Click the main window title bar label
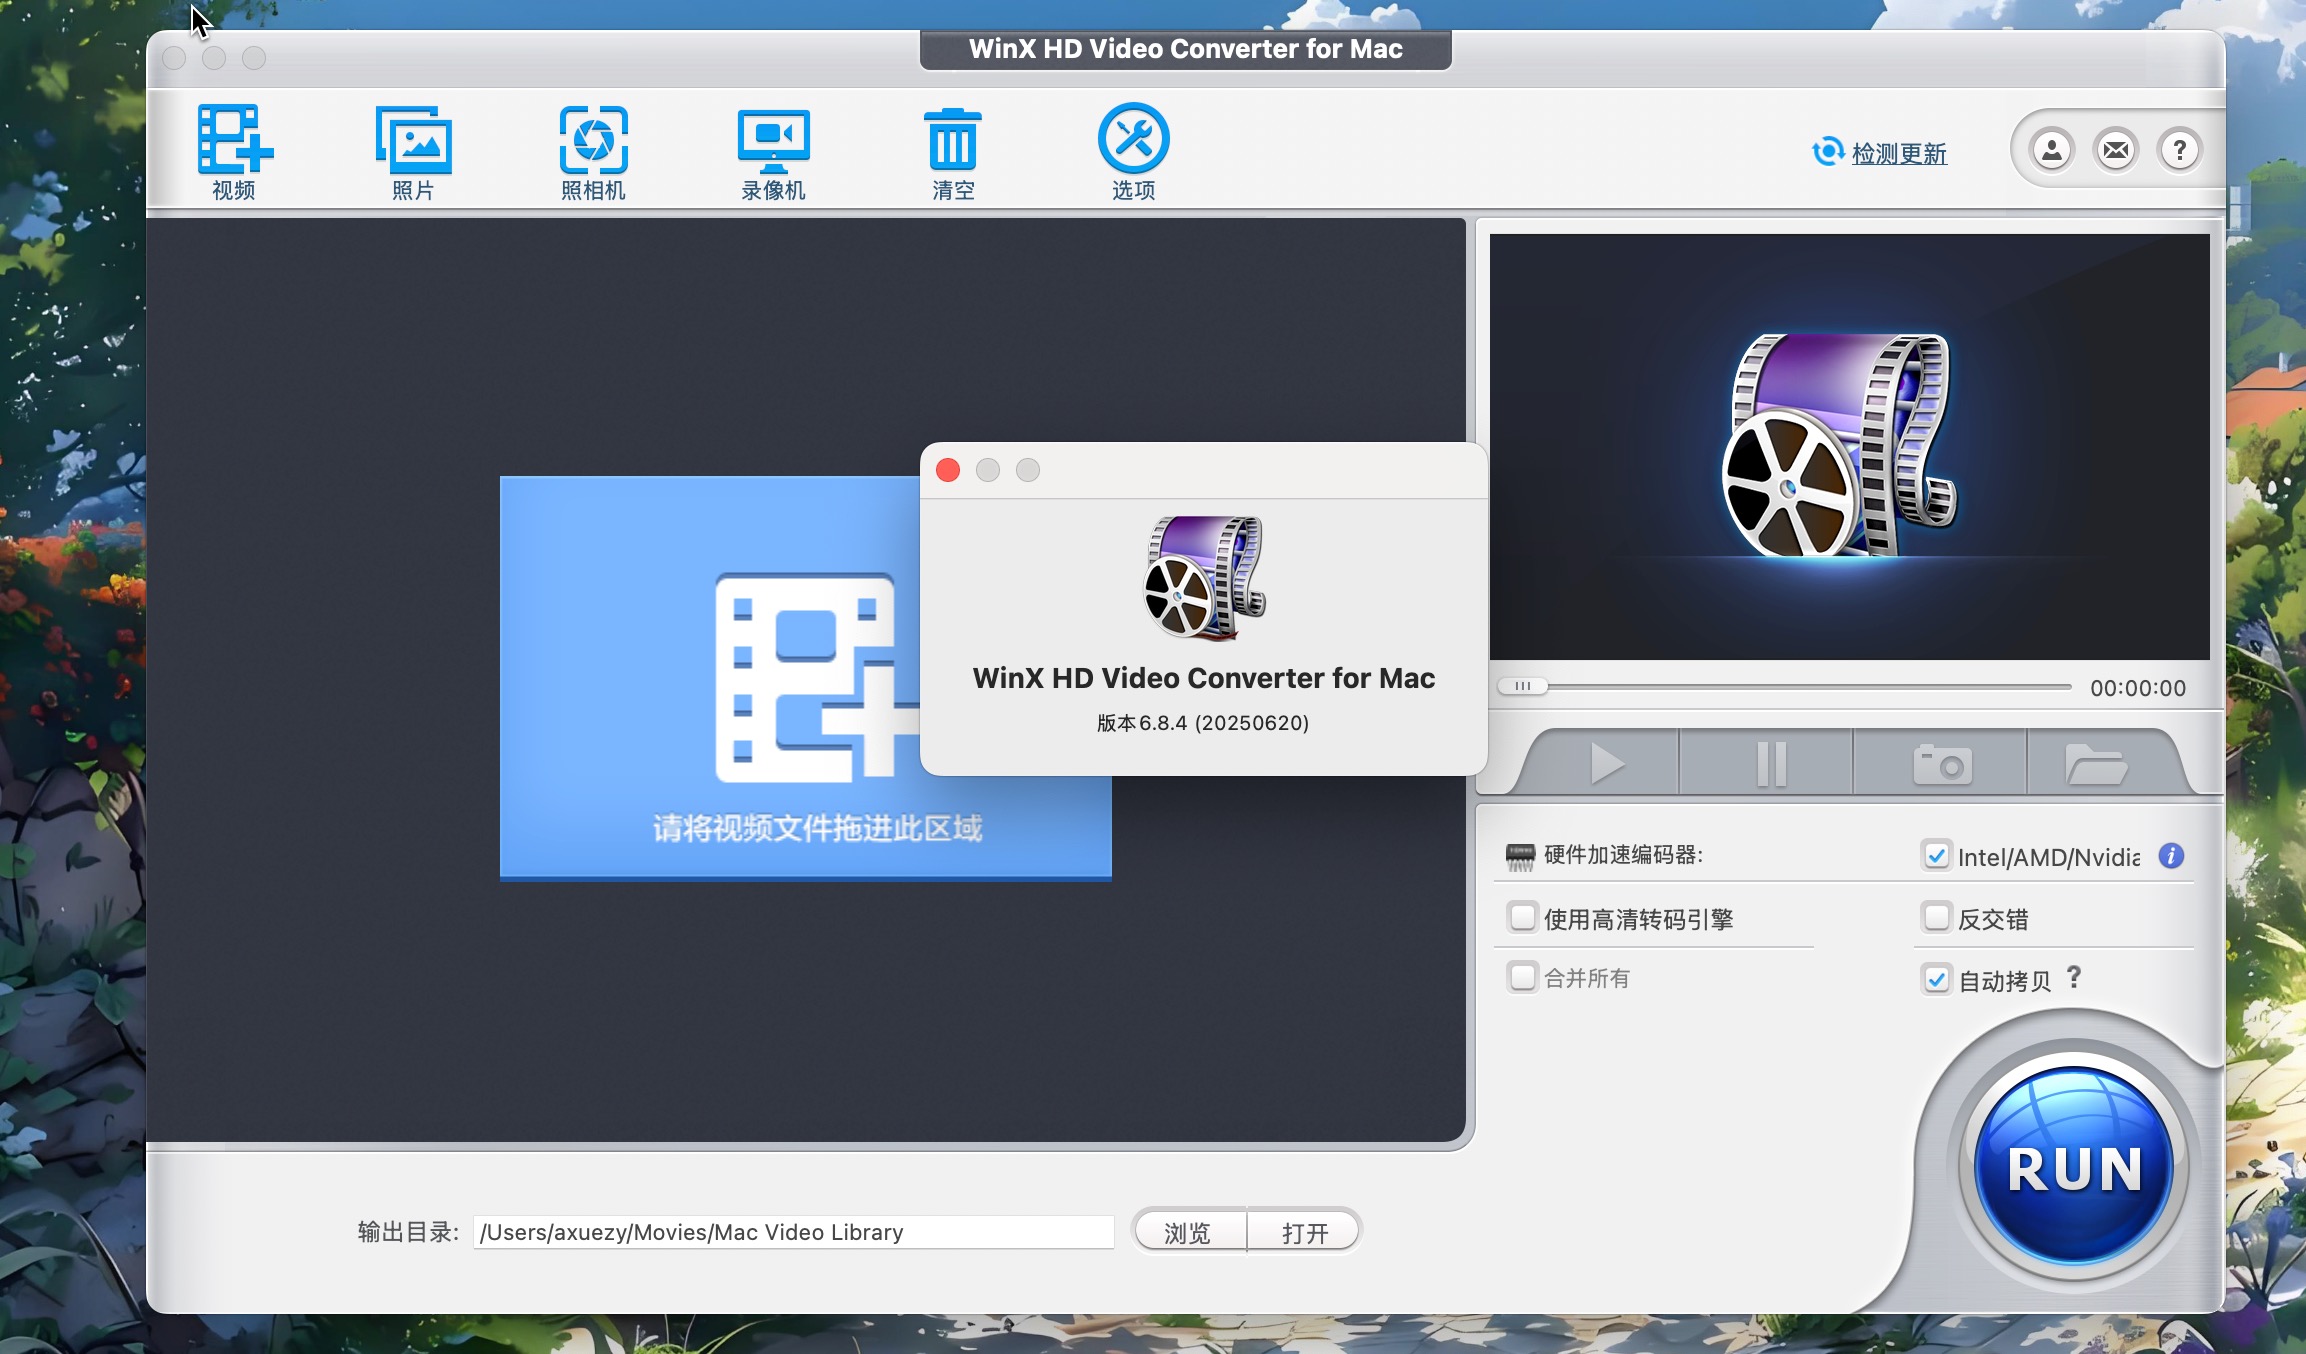 click(x=1186, y=49)
